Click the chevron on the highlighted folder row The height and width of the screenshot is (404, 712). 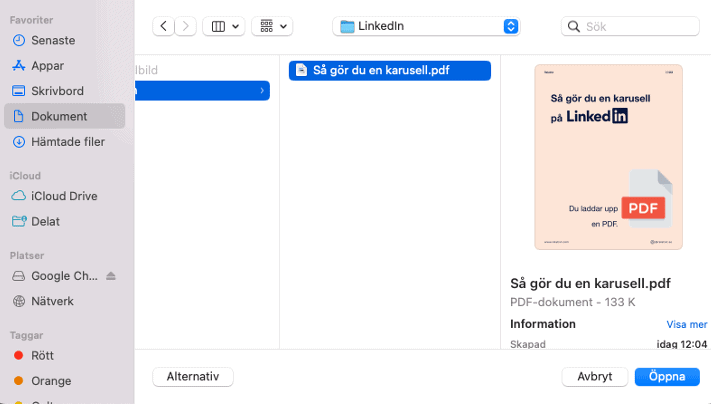(x=262, y=90)
